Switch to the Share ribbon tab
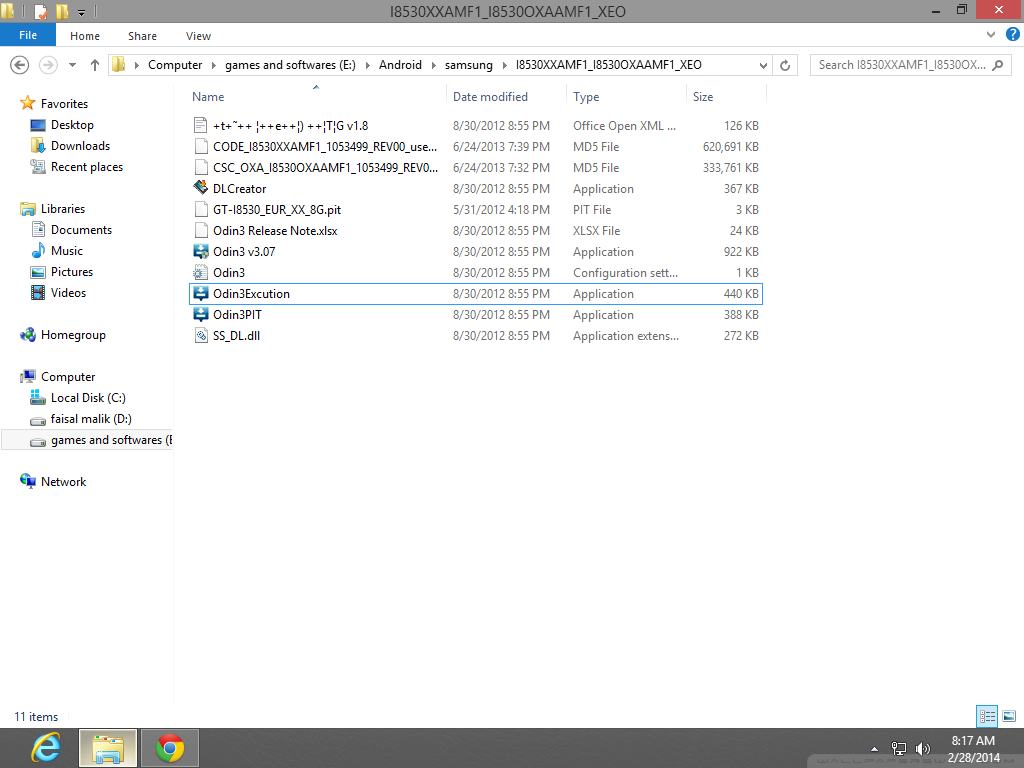This screenshot has height=768, width=1024. 142,35
